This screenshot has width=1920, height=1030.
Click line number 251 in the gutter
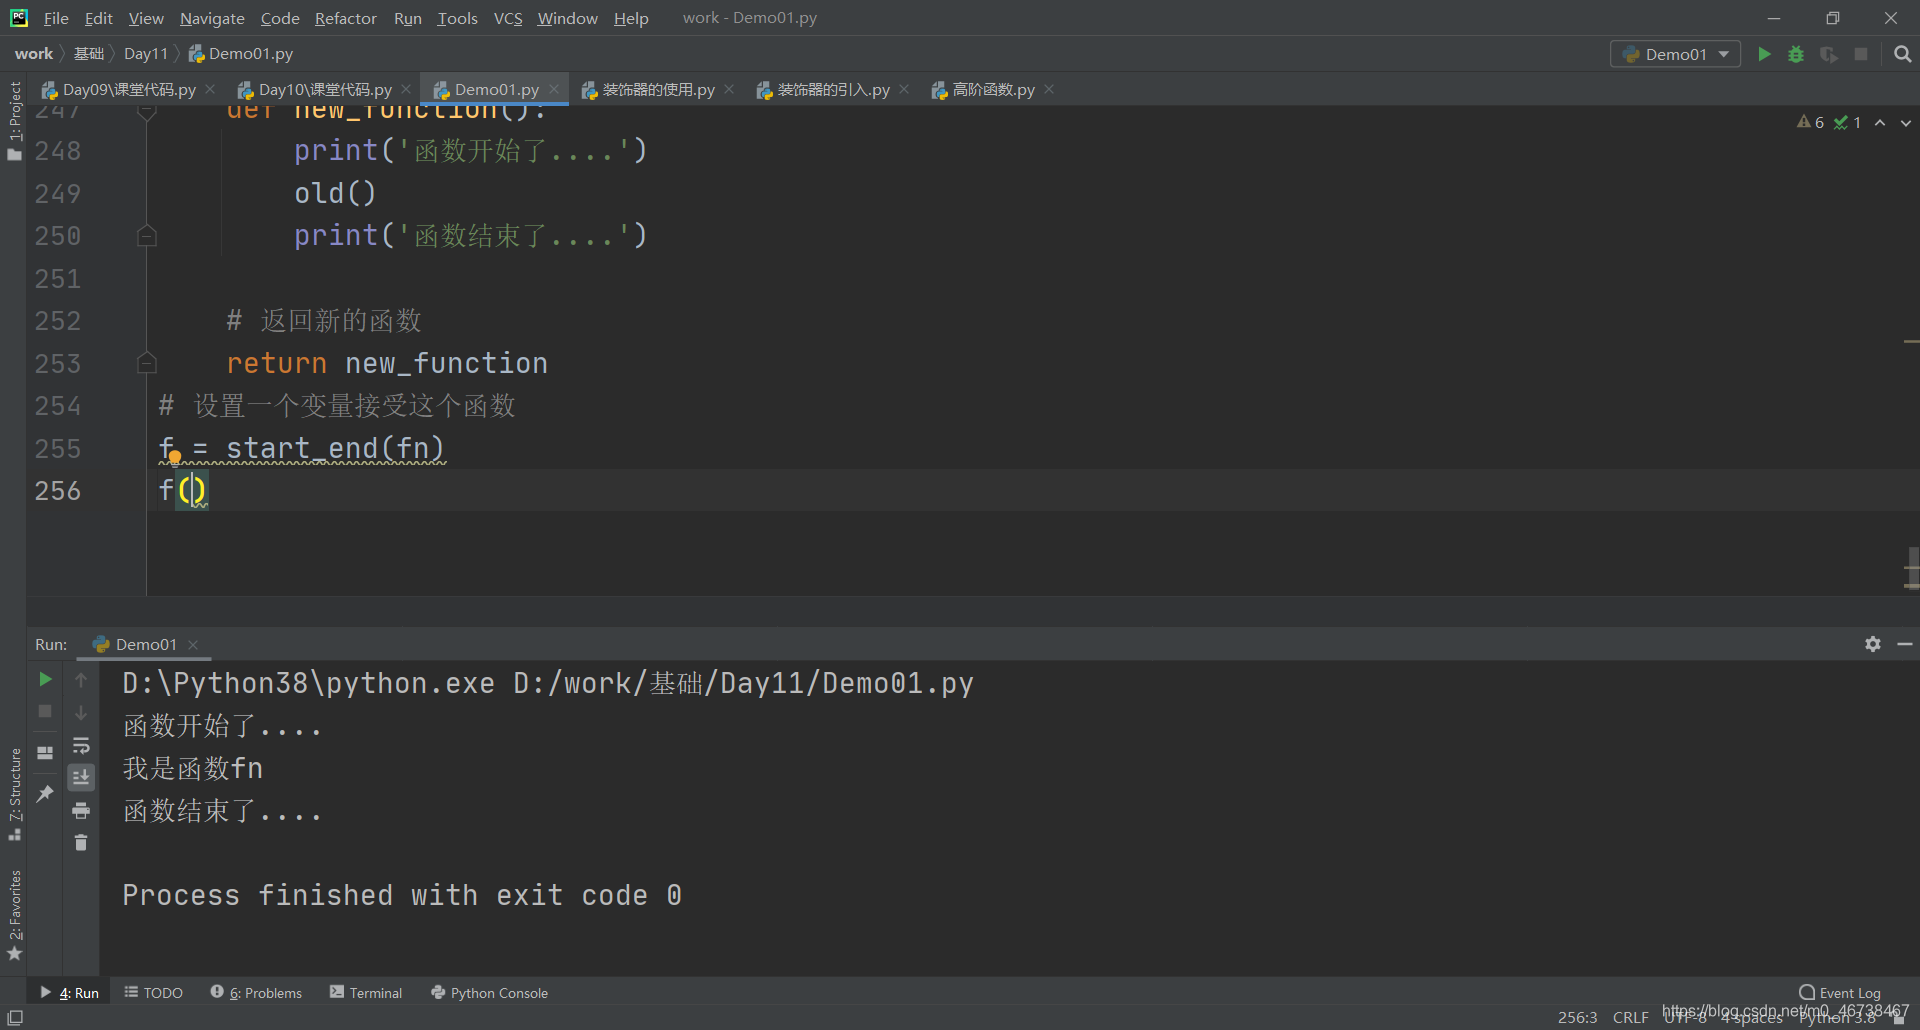57,279
